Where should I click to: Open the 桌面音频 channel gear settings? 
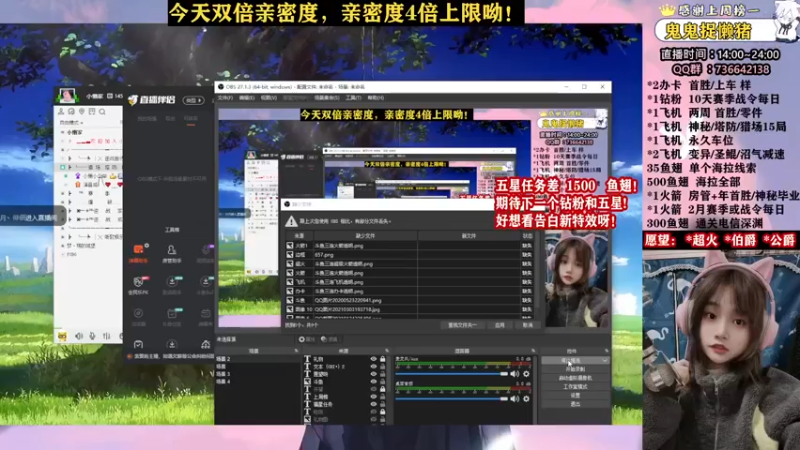(x=526, y=398)
